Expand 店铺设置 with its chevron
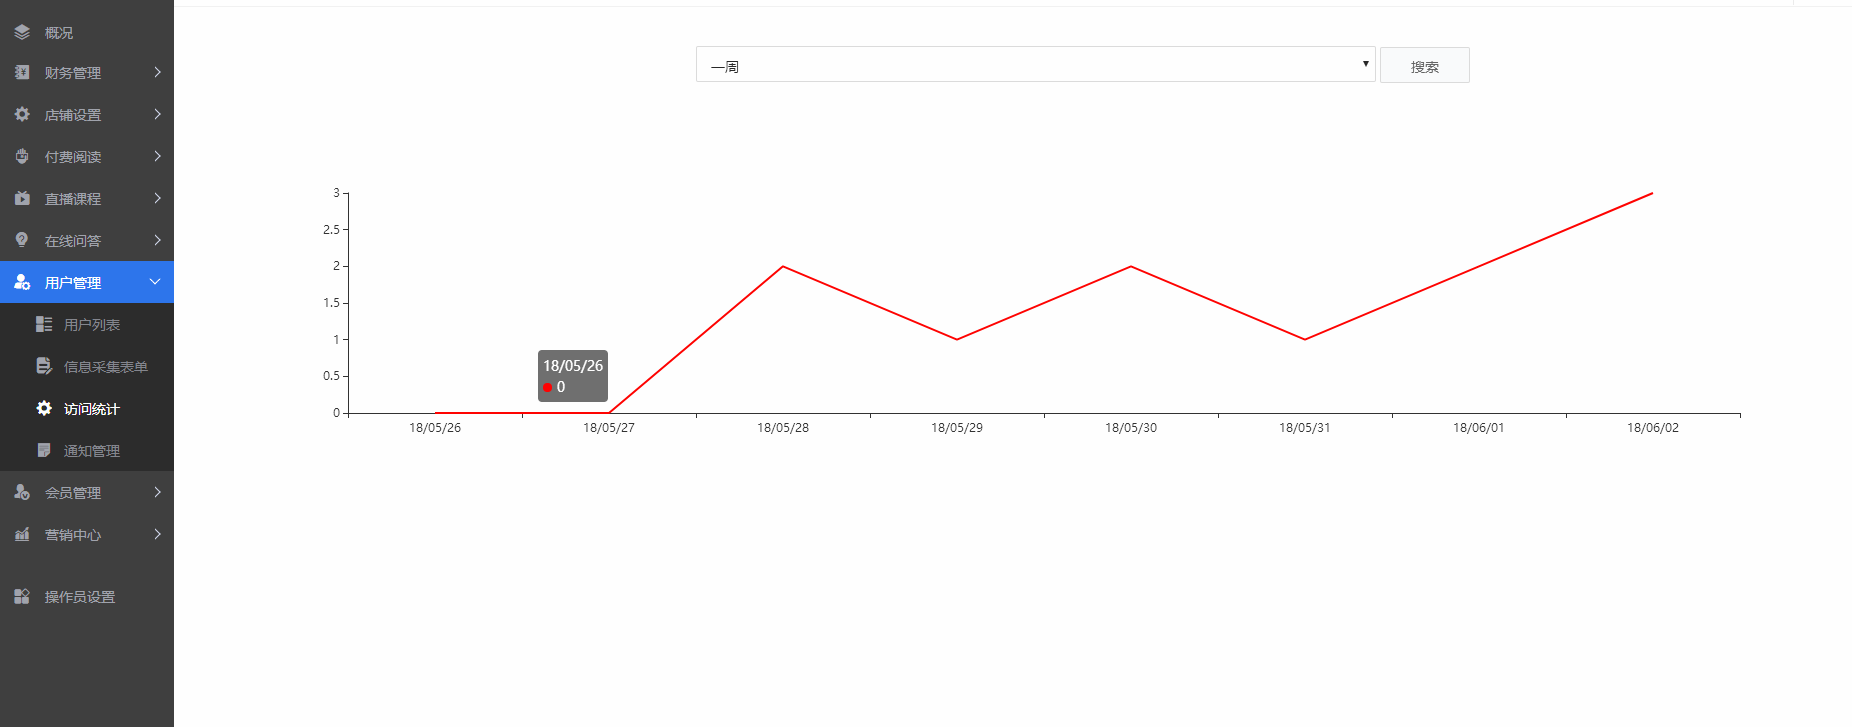1852x727 pixels. click(157, 114)
